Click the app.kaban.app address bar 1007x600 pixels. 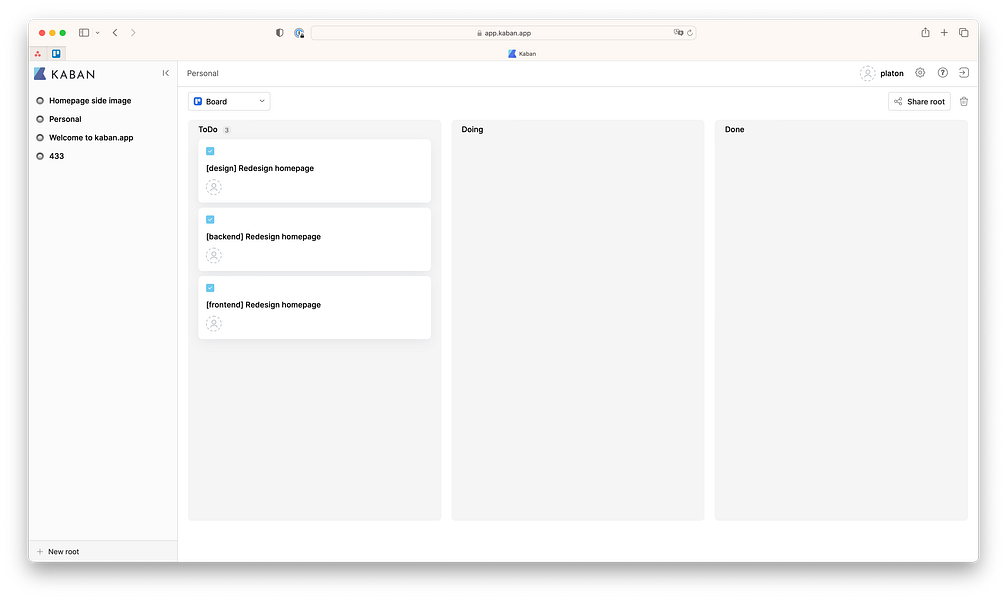click(x=503, y=33)
